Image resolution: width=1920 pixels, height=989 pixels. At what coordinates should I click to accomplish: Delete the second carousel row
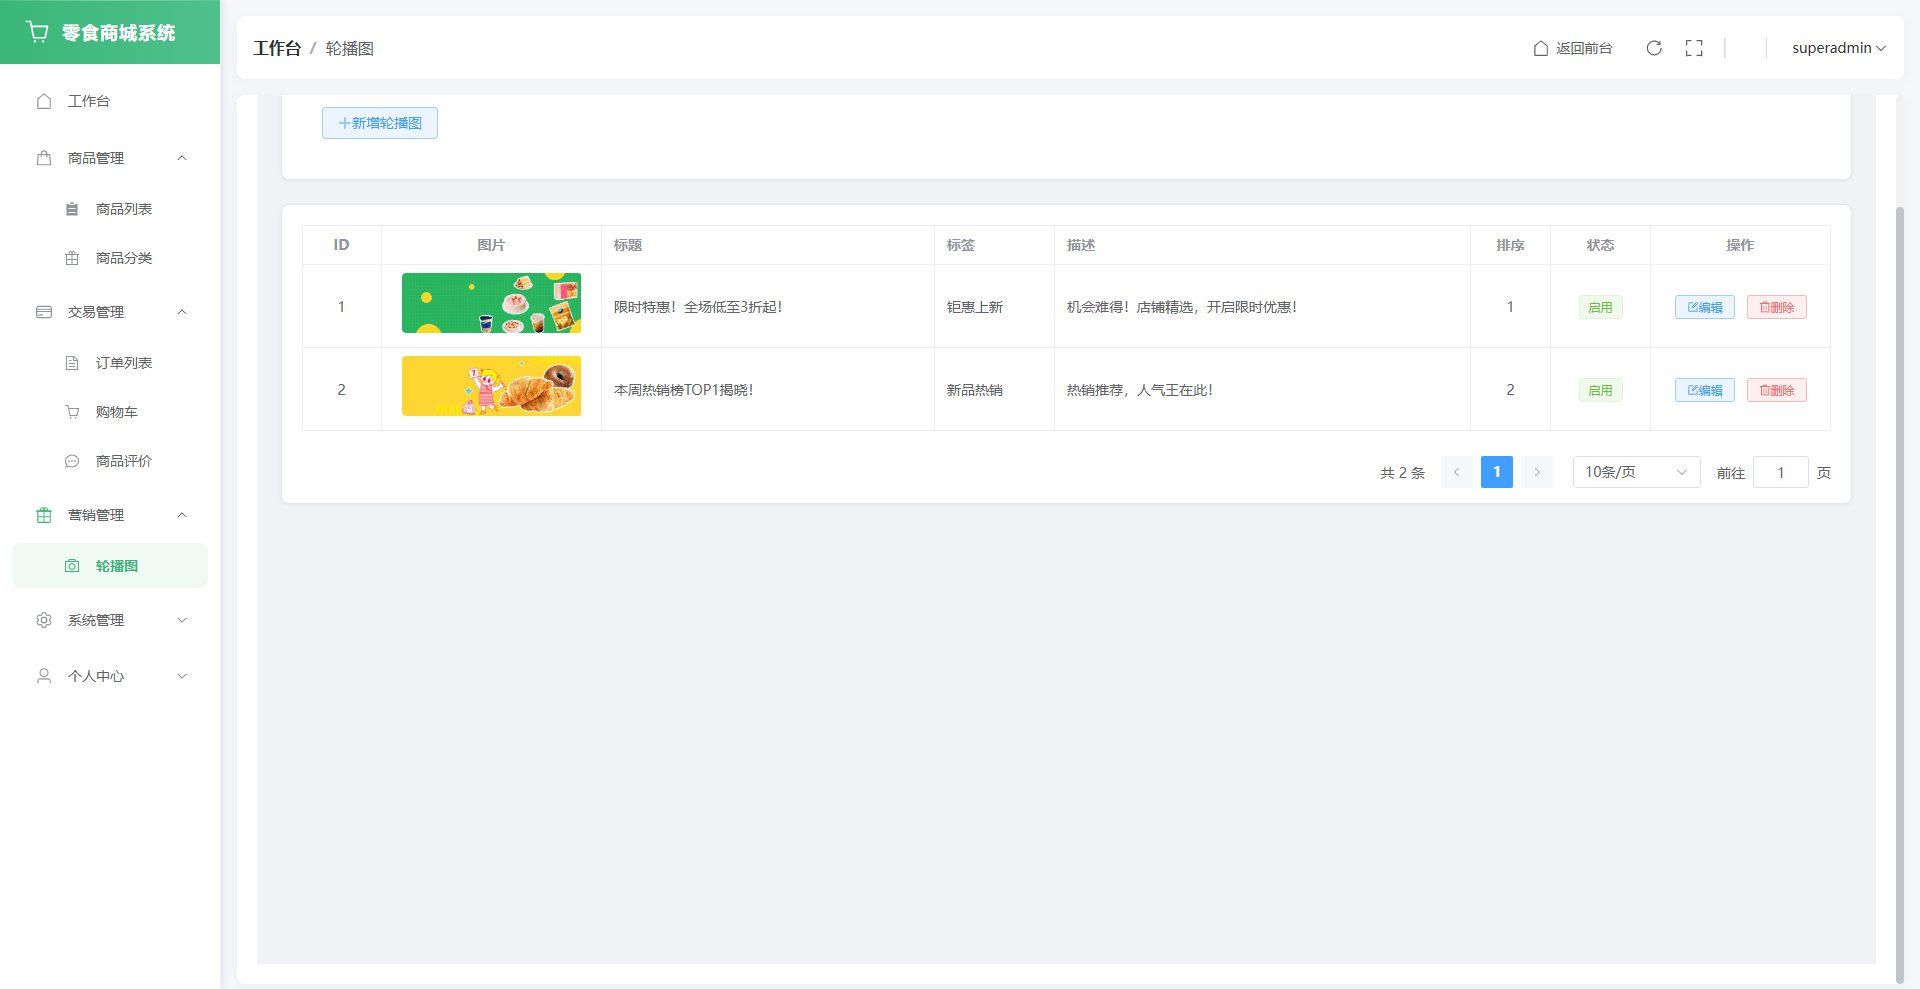[1776, 390]
